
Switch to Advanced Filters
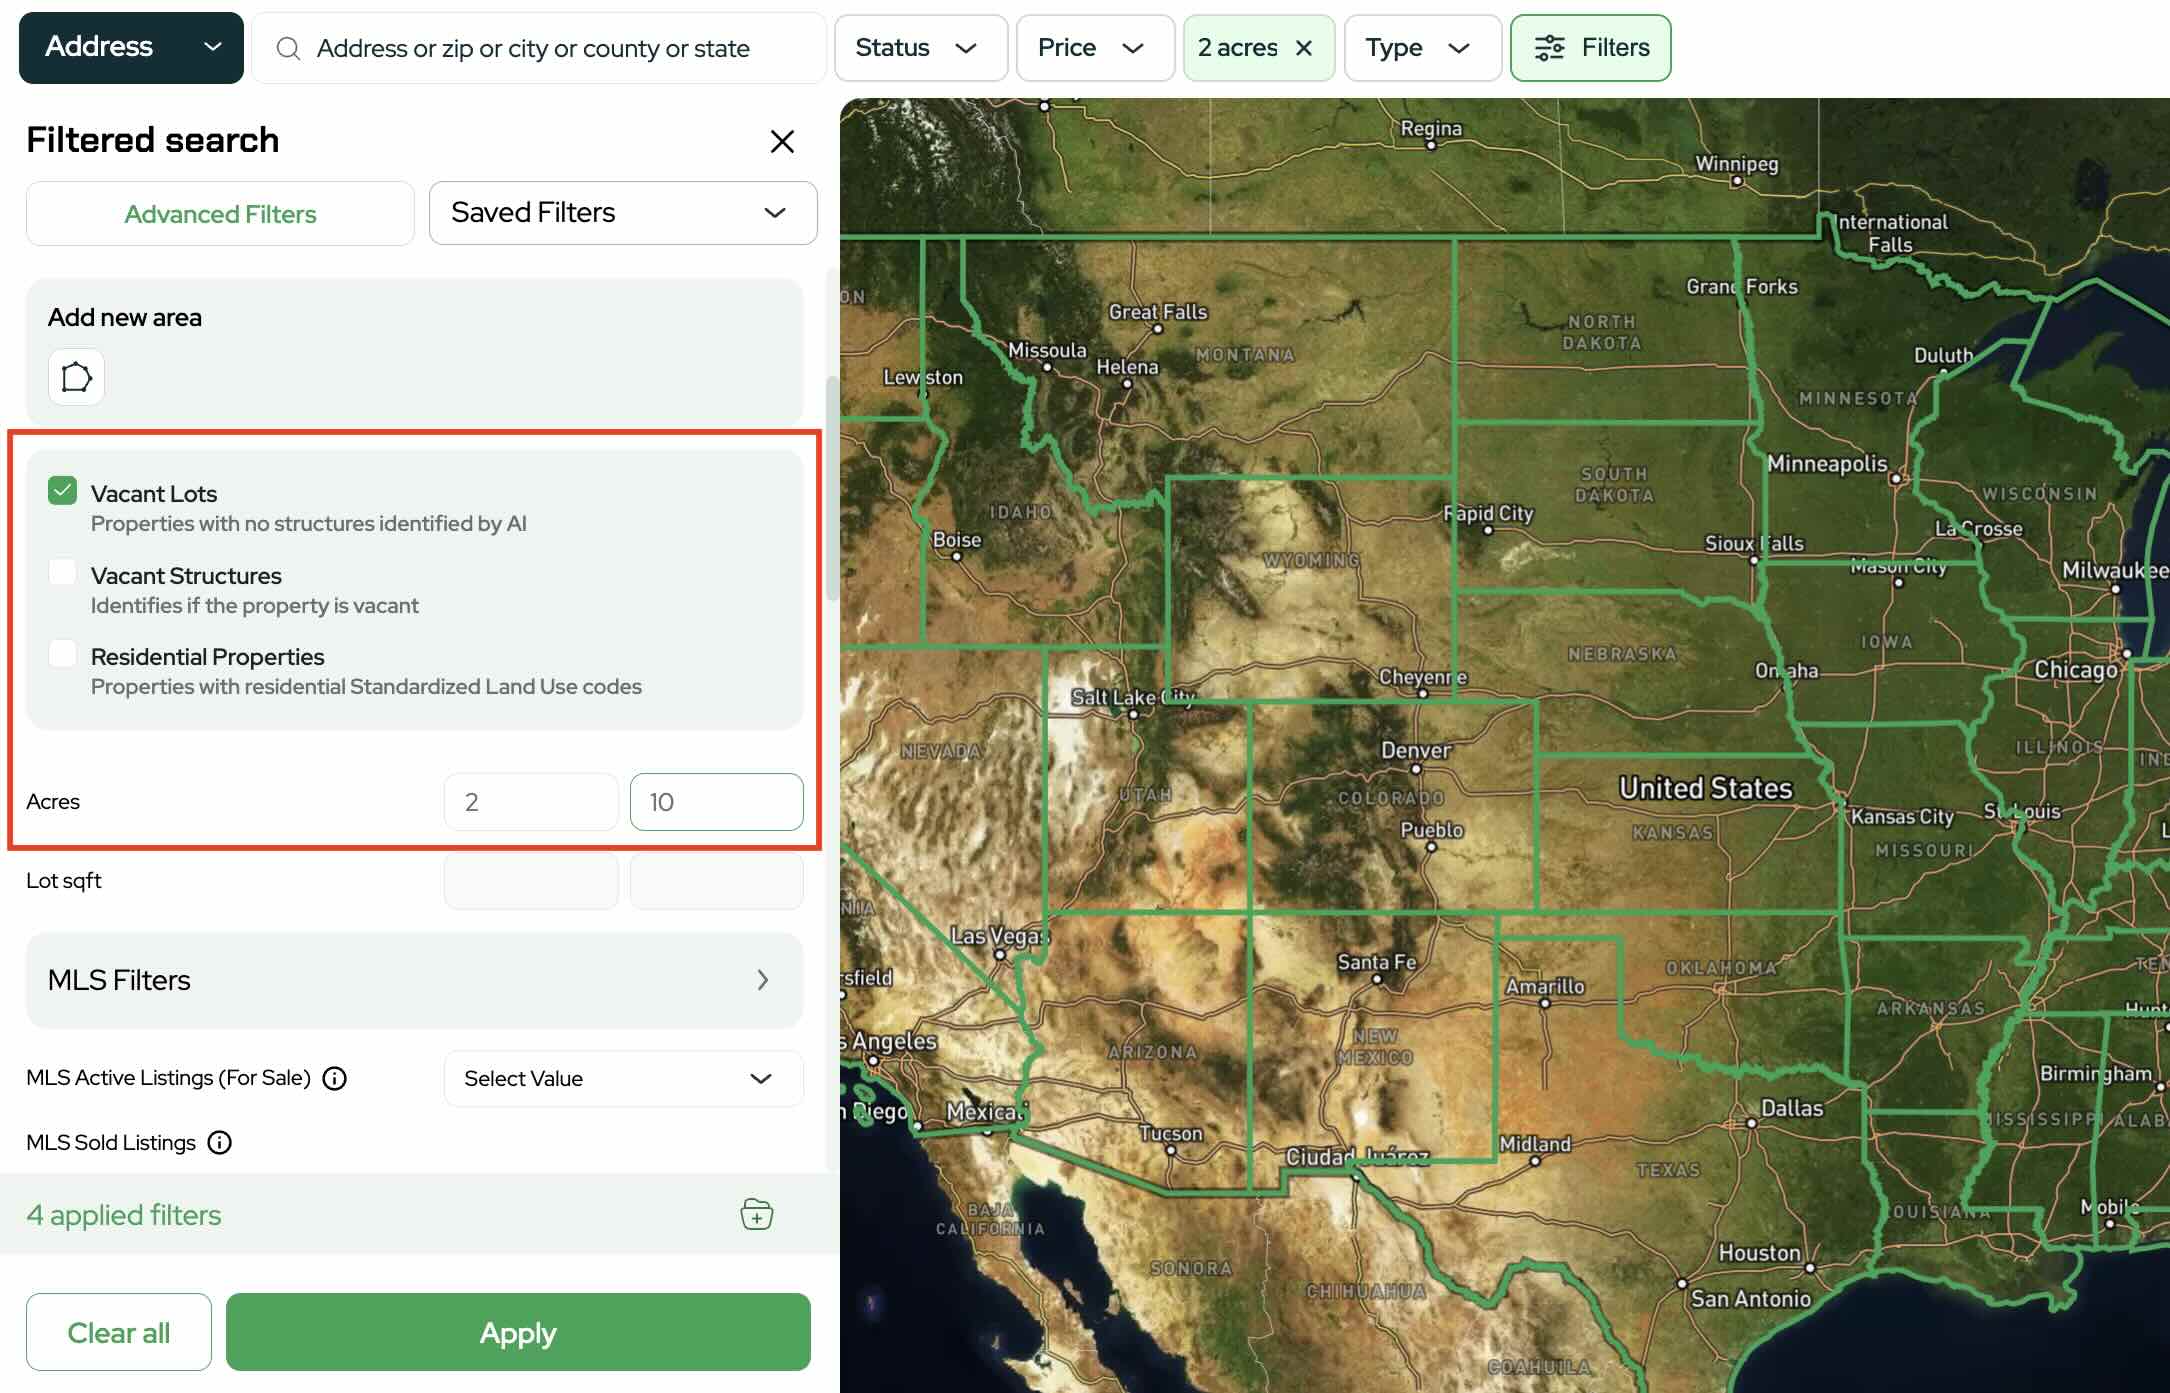pos(219,213)
